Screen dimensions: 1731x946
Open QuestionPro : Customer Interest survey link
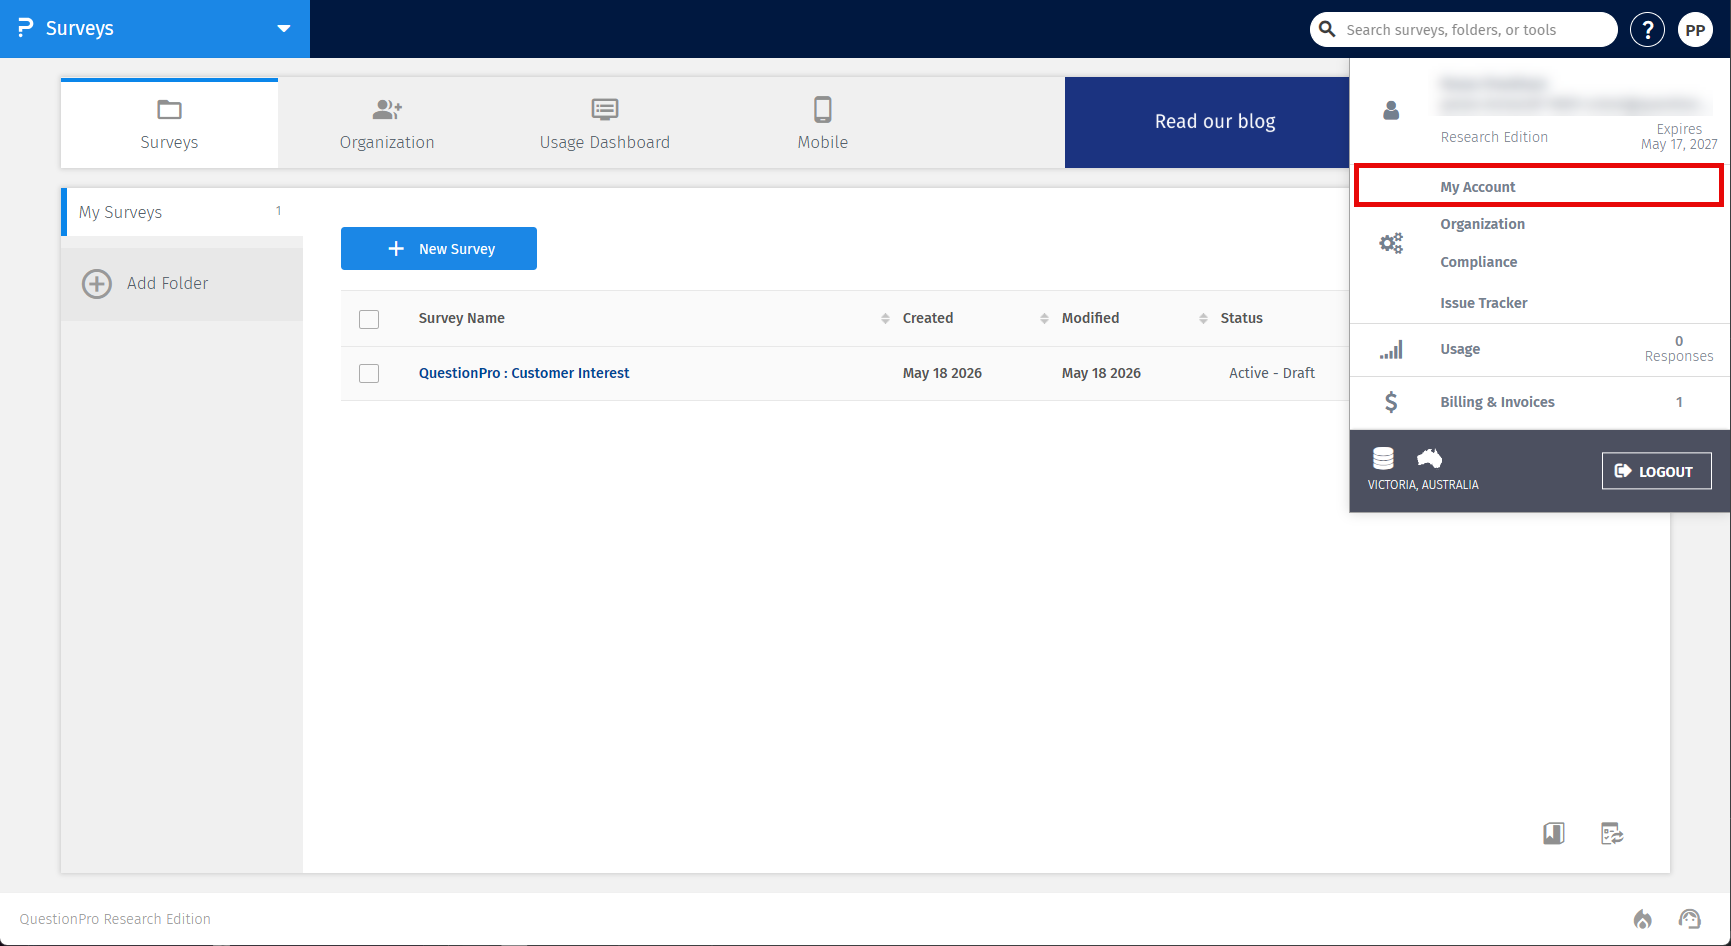click(524, 373)
